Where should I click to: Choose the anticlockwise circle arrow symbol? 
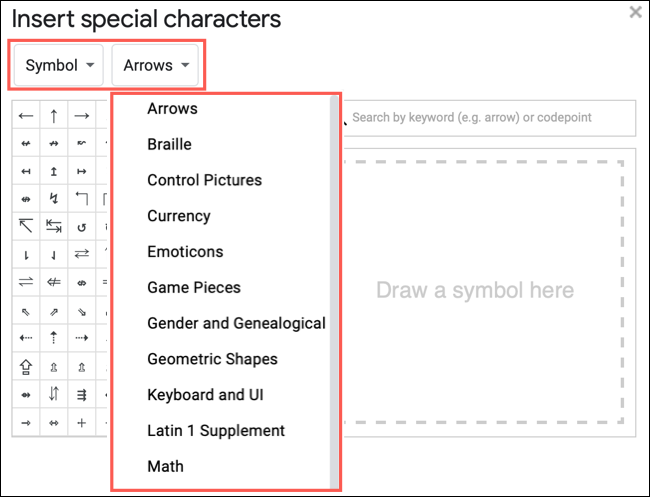(x=82, y=227)
